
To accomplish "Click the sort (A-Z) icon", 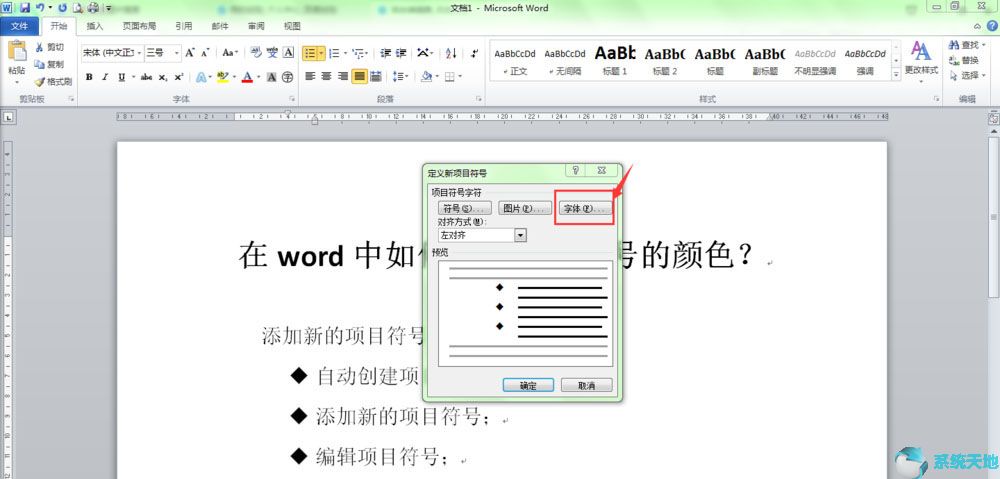I will pos(450,53).
